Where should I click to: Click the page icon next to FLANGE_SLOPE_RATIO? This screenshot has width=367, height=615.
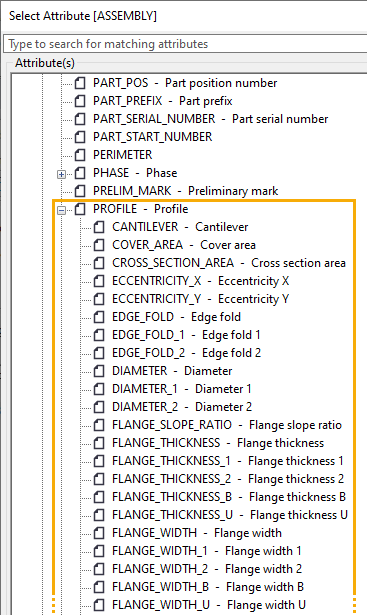(x=99, y=425)
